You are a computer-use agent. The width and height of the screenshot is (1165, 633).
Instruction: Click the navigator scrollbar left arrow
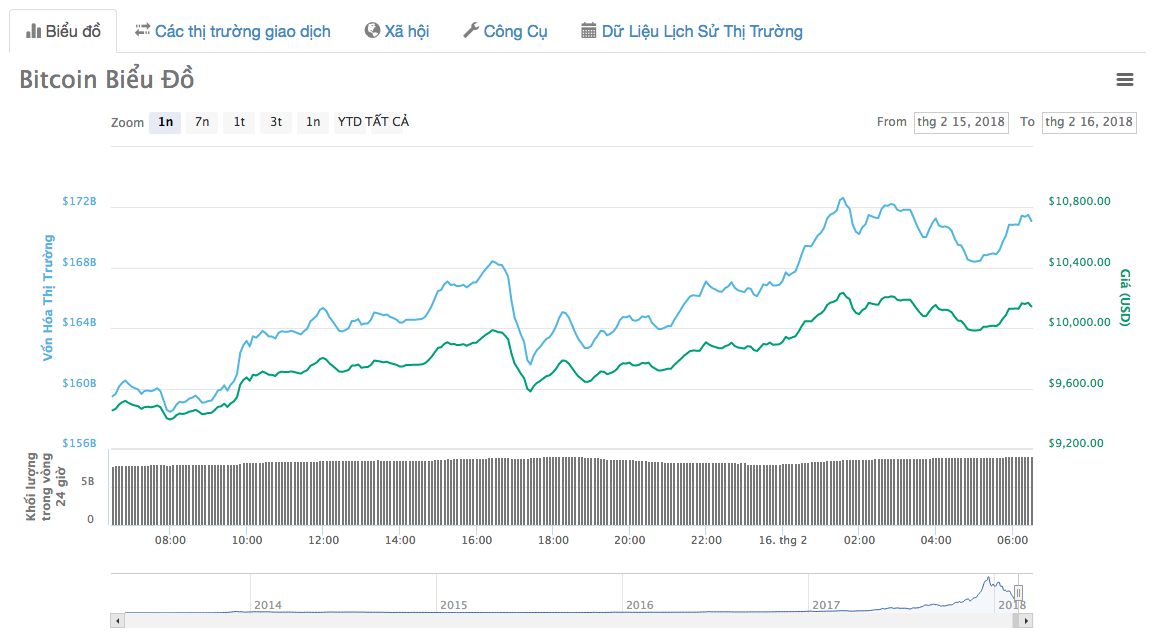(117, 620)
